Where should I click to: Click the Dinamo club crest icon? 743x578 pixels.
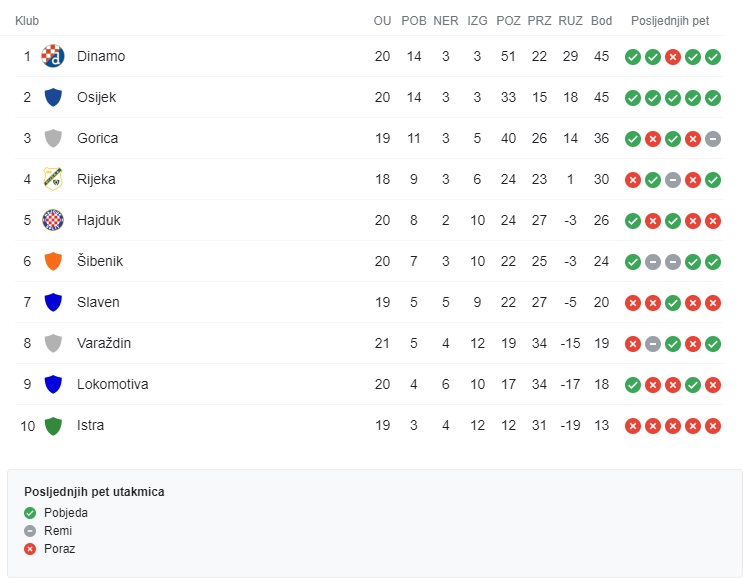(53, 56)
